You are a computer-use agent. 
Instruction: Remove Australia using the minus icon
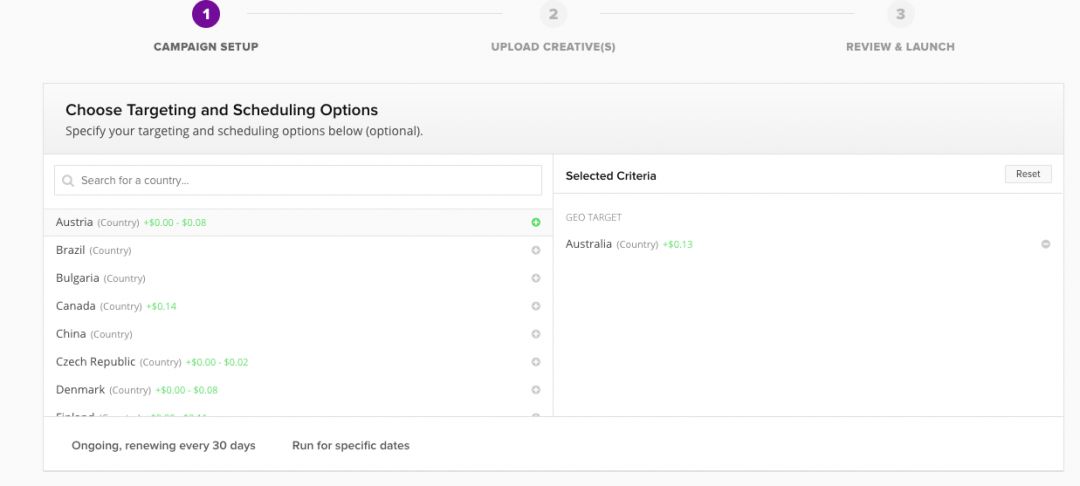click(1046, 244)
